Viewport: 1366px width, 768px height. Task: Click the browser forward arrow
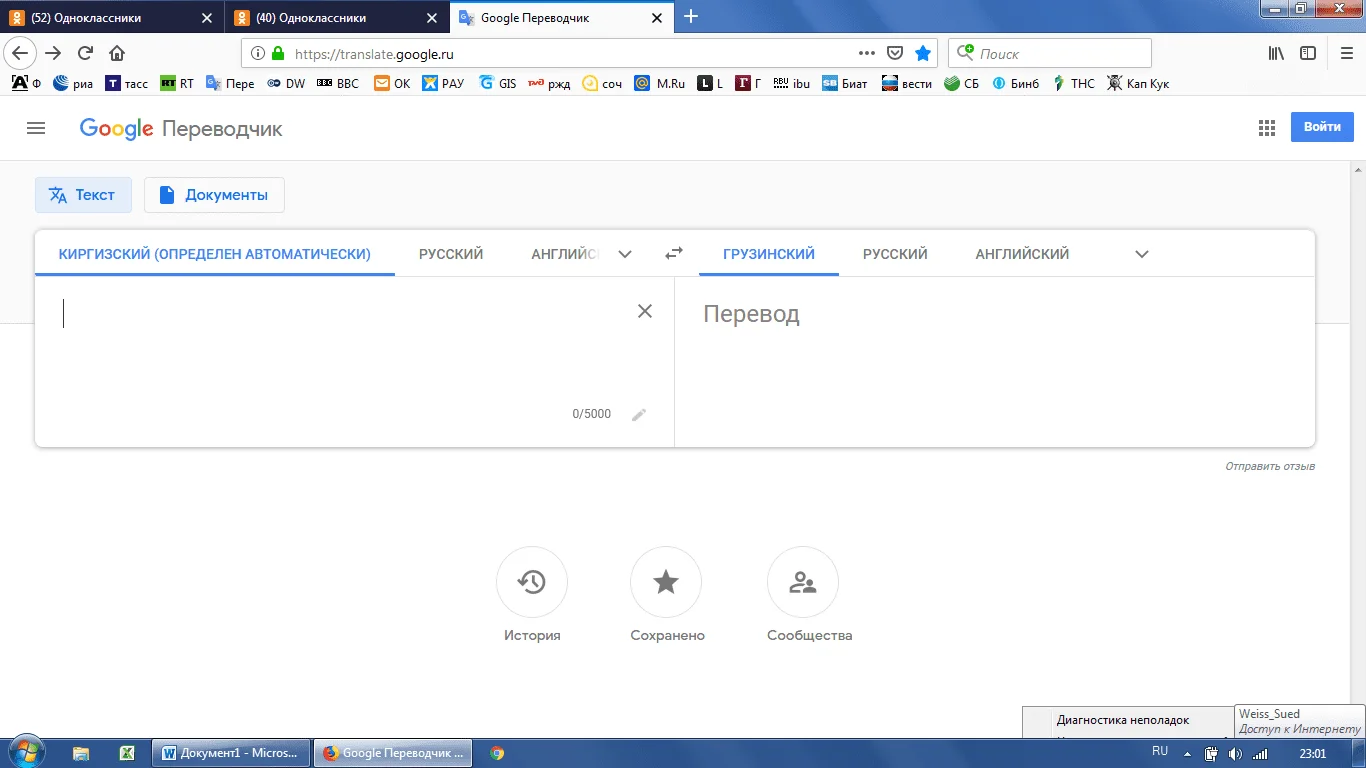point(54,54)
